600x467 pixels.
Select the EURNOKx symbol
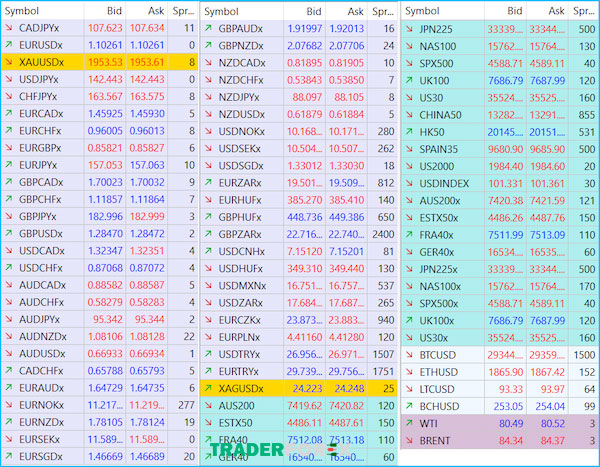[x=41, y=405]
